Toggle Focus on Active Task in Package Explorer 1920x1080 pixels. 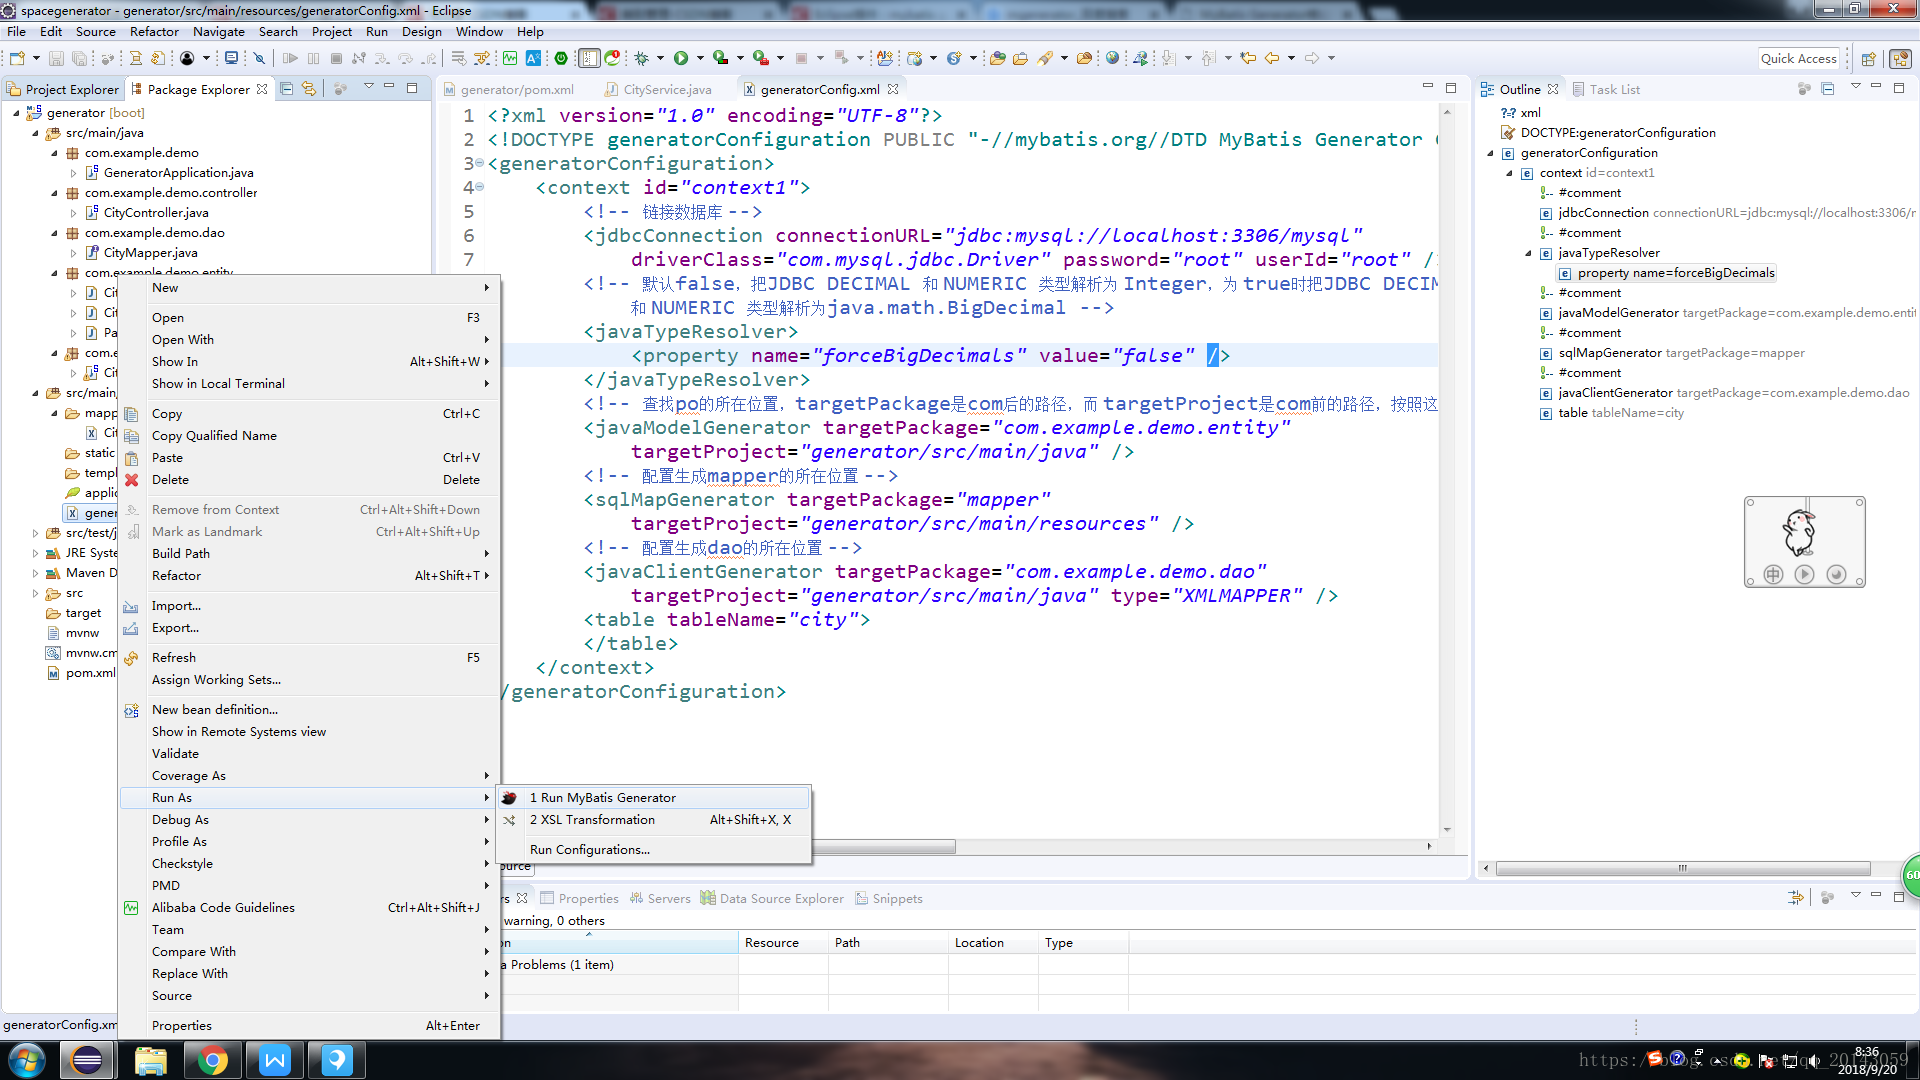point(340,89)
